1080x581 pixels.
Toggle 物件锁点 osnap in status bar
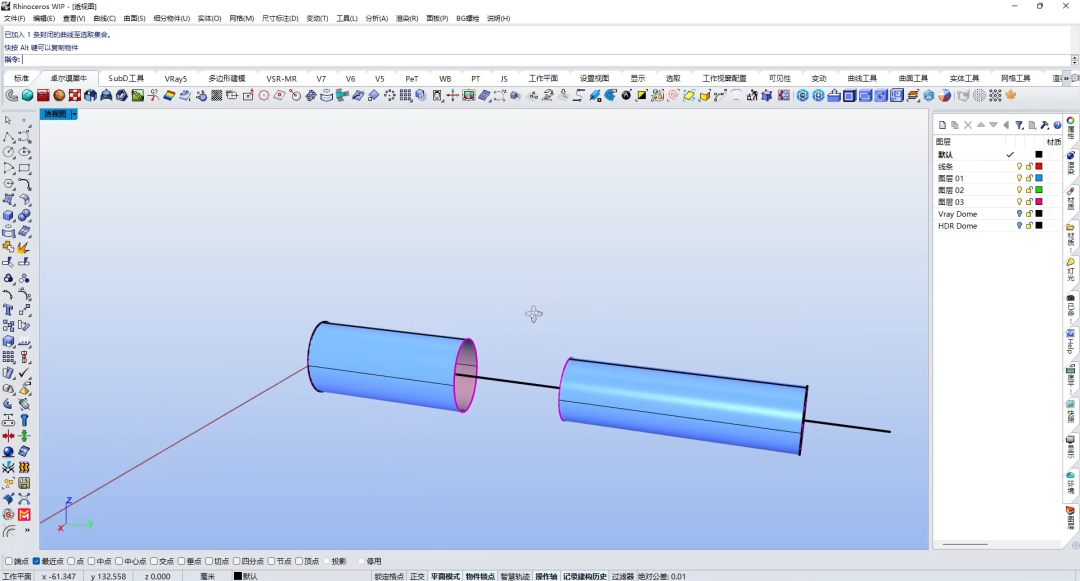point(480,576)
